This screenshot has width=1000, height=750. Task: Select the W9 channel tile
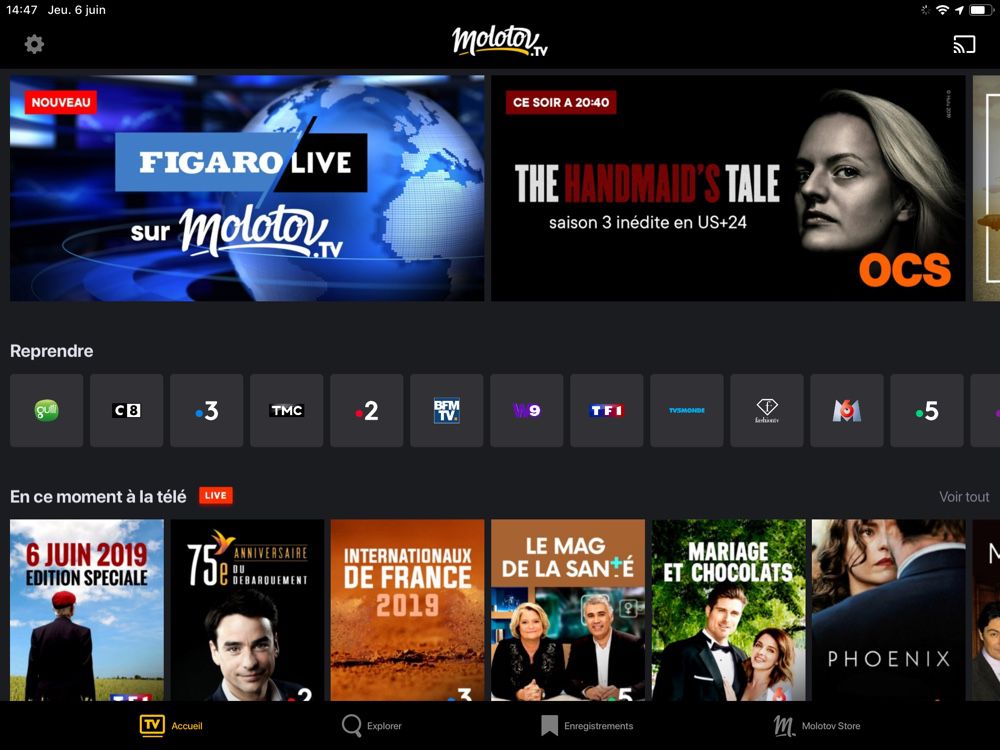click(527, 410)
